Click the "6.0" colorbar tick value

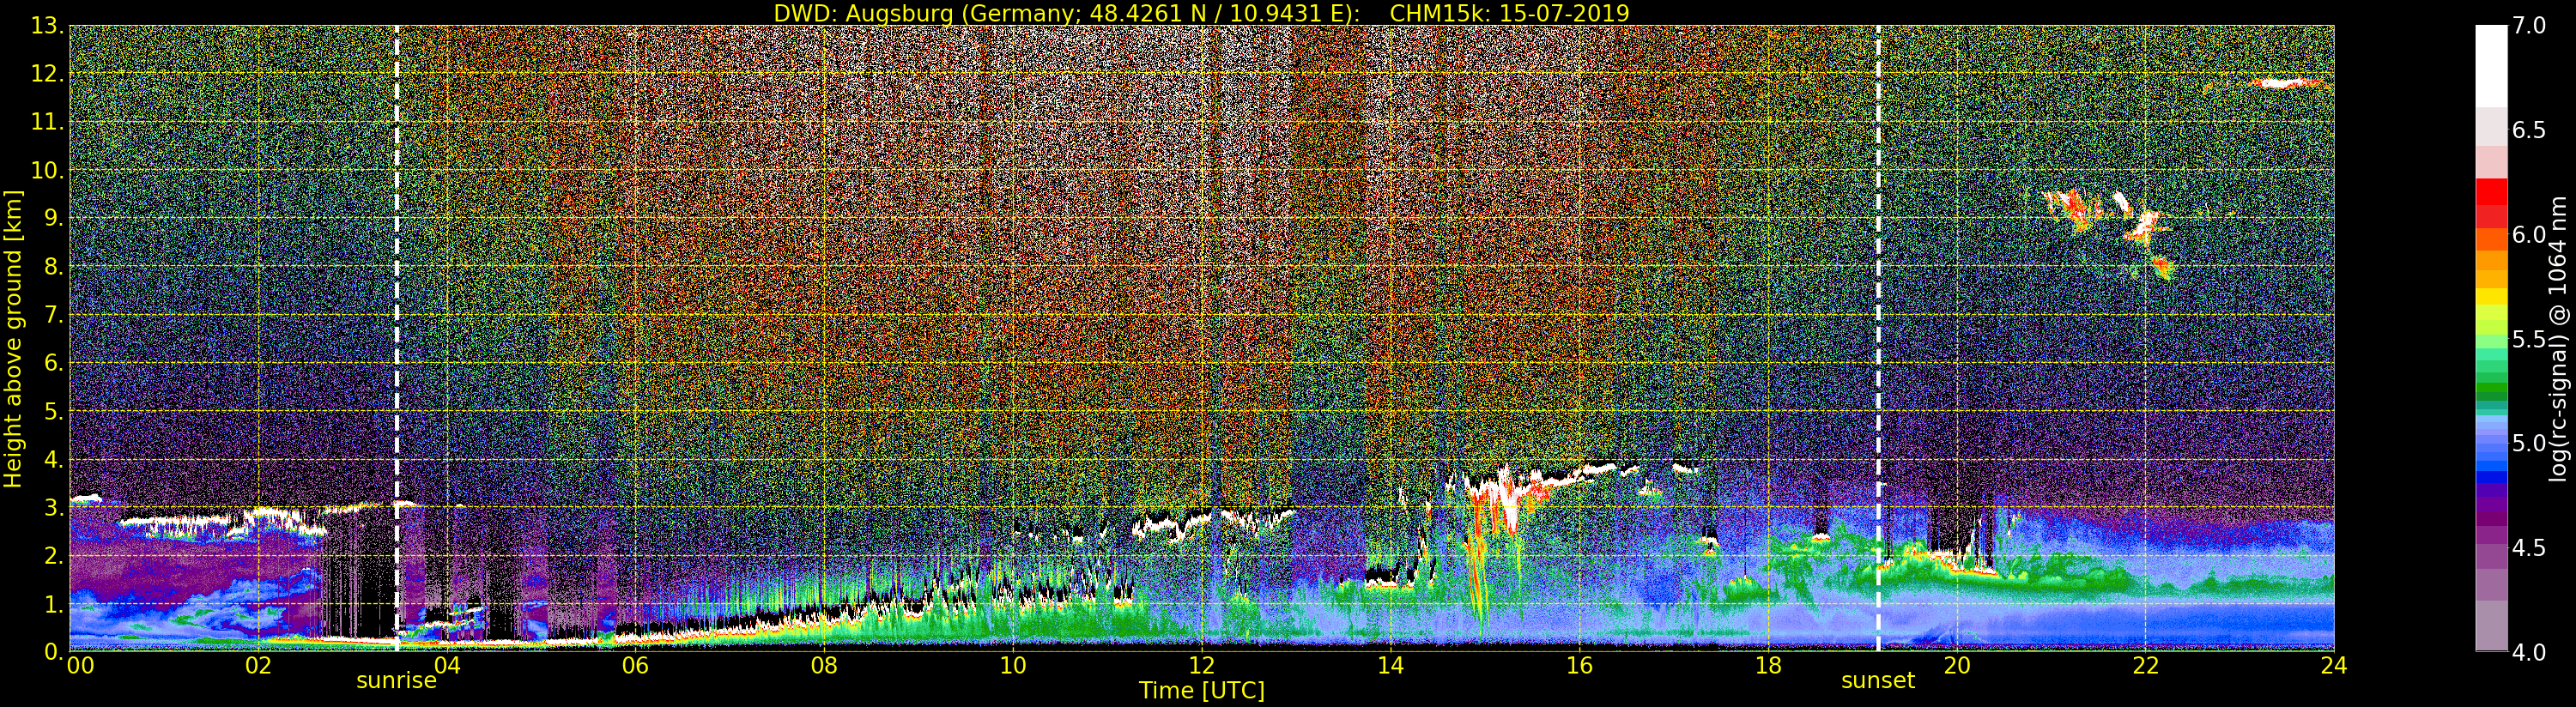click(x=2530, y=234)
